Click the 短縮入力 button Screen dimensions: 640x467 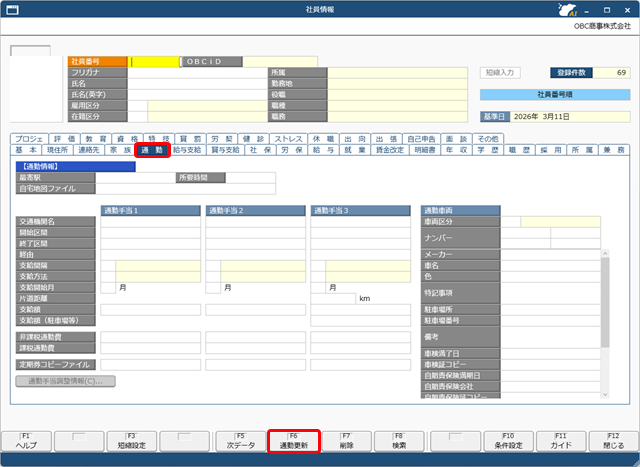pyautogui.click(x=500, y=73)
